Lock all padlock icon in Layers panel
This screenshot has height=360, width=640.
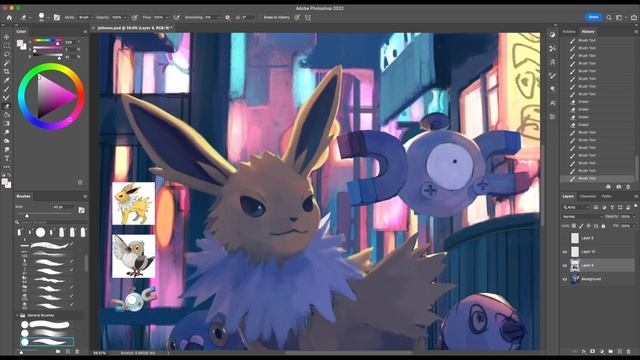coord(603,226)
